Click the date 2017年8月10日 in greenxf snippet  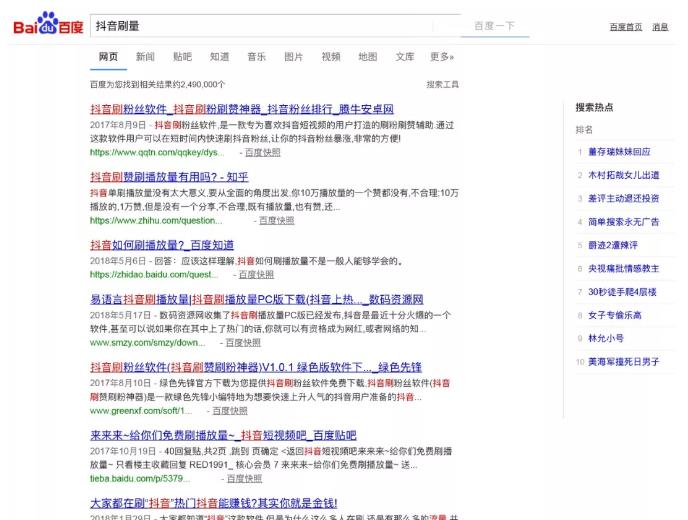pos(121,383)
